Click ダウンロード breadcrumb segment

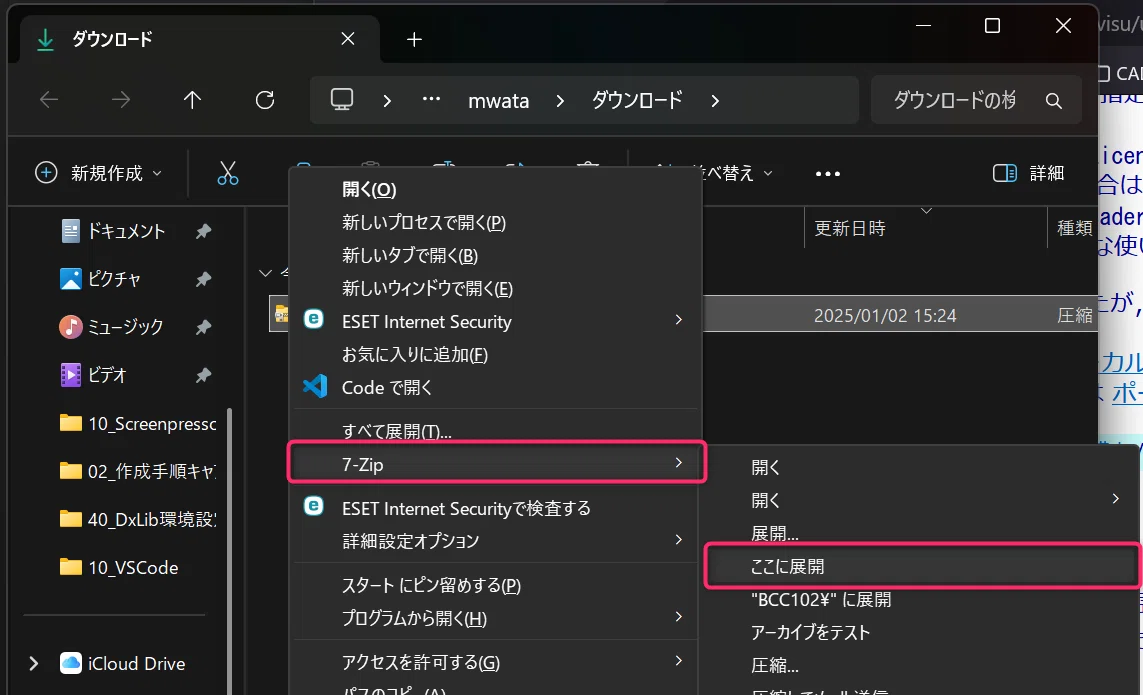[637, 100]
